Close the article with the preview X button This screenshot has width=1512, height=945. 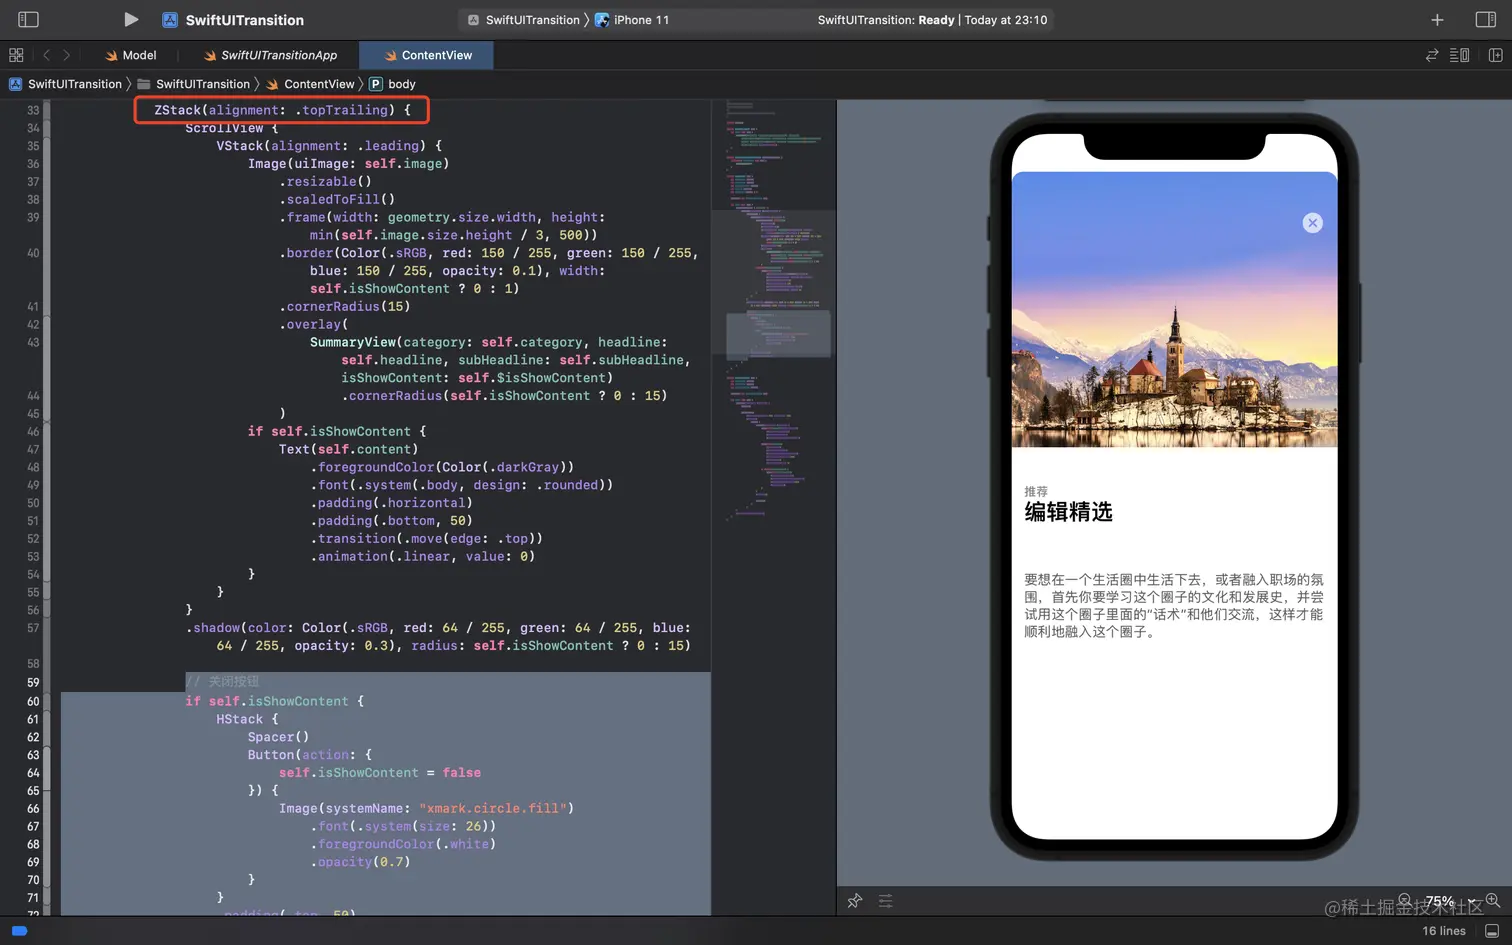(x=1313, y=223)
